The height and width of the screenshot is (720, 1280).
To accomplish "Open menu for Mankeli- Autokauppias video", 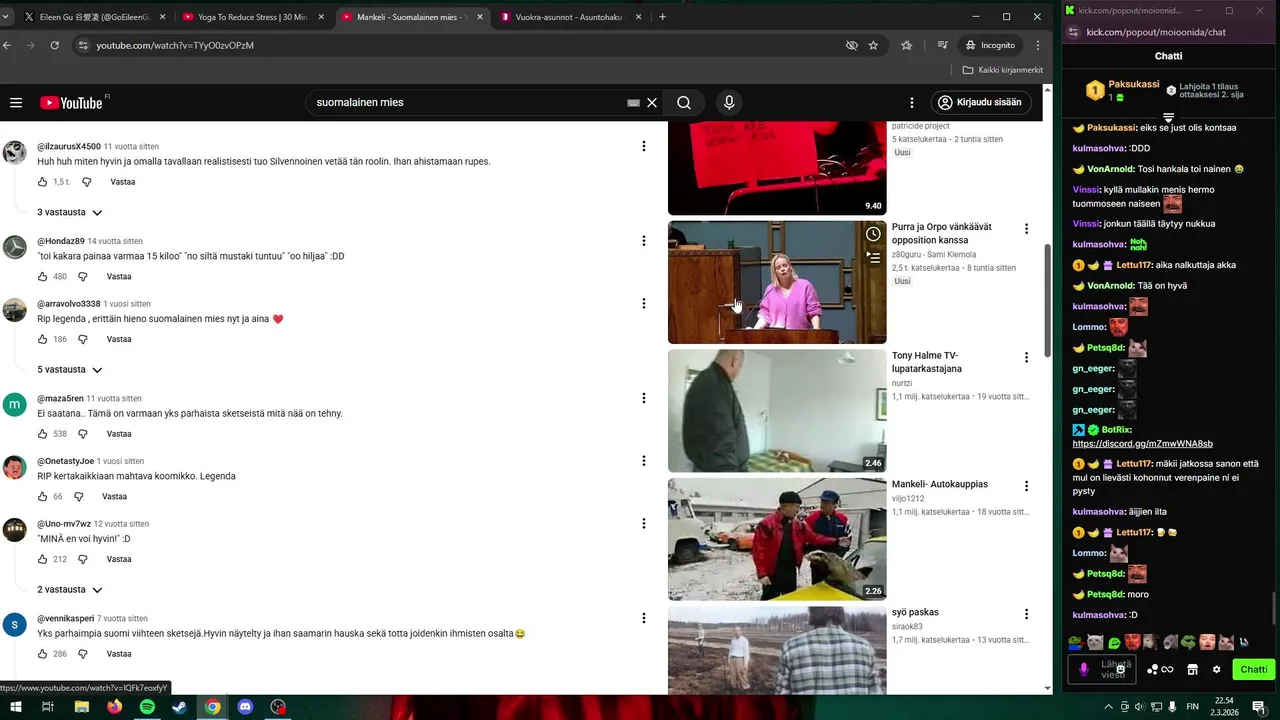I will (x=1026, y=486).
